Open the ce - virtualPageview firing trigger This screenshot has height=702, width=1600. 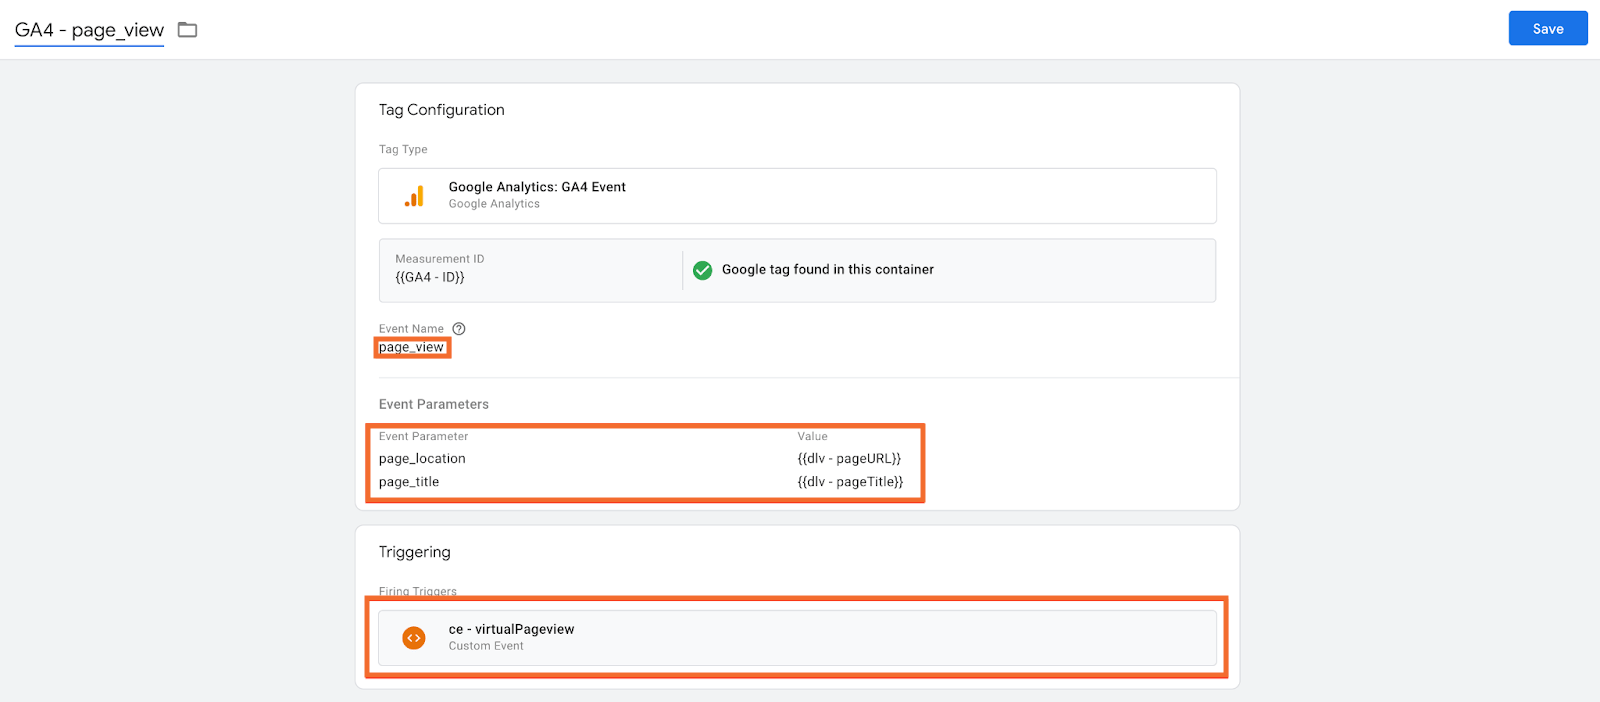797,638
